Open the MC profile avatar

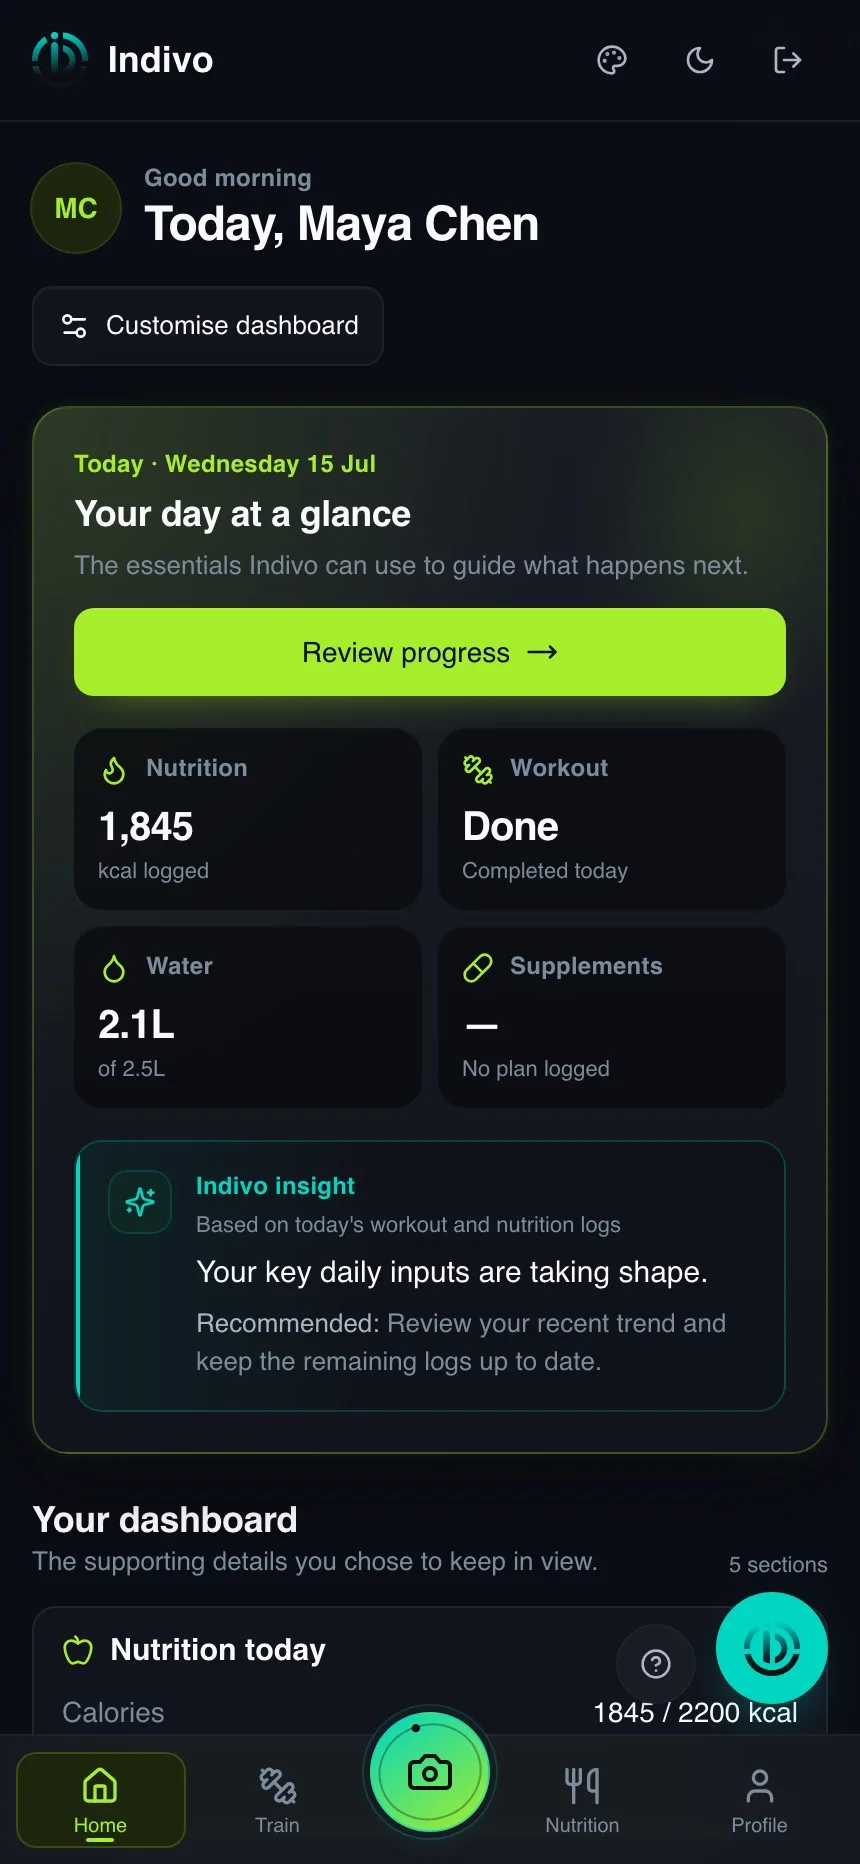(x=76, y=208)
